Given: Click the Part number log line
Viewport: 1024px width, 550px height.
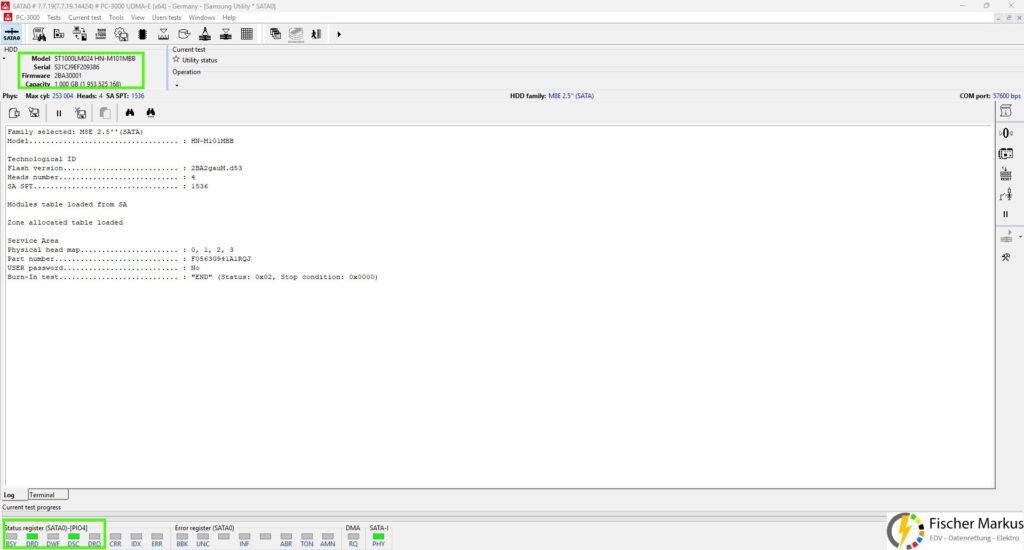Looking at the screenshot, I should (129, 259).
